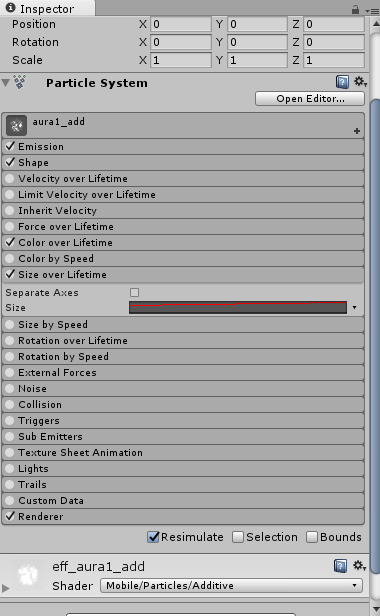Viewport: 380px width, 616px height.
Task: Expand the Emission module header label
Action: point(41,147)
